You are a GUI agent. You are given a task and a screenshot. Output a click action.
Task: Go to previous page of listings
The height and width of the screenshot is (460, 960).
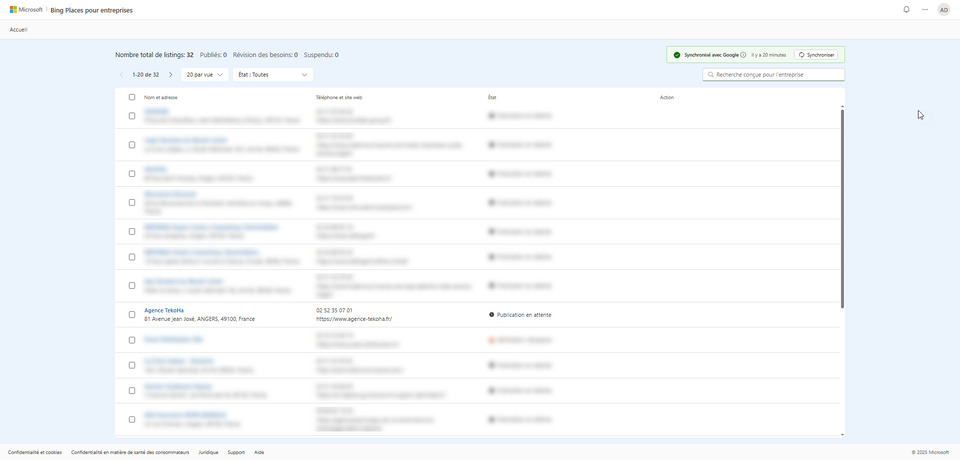point(122,75)
